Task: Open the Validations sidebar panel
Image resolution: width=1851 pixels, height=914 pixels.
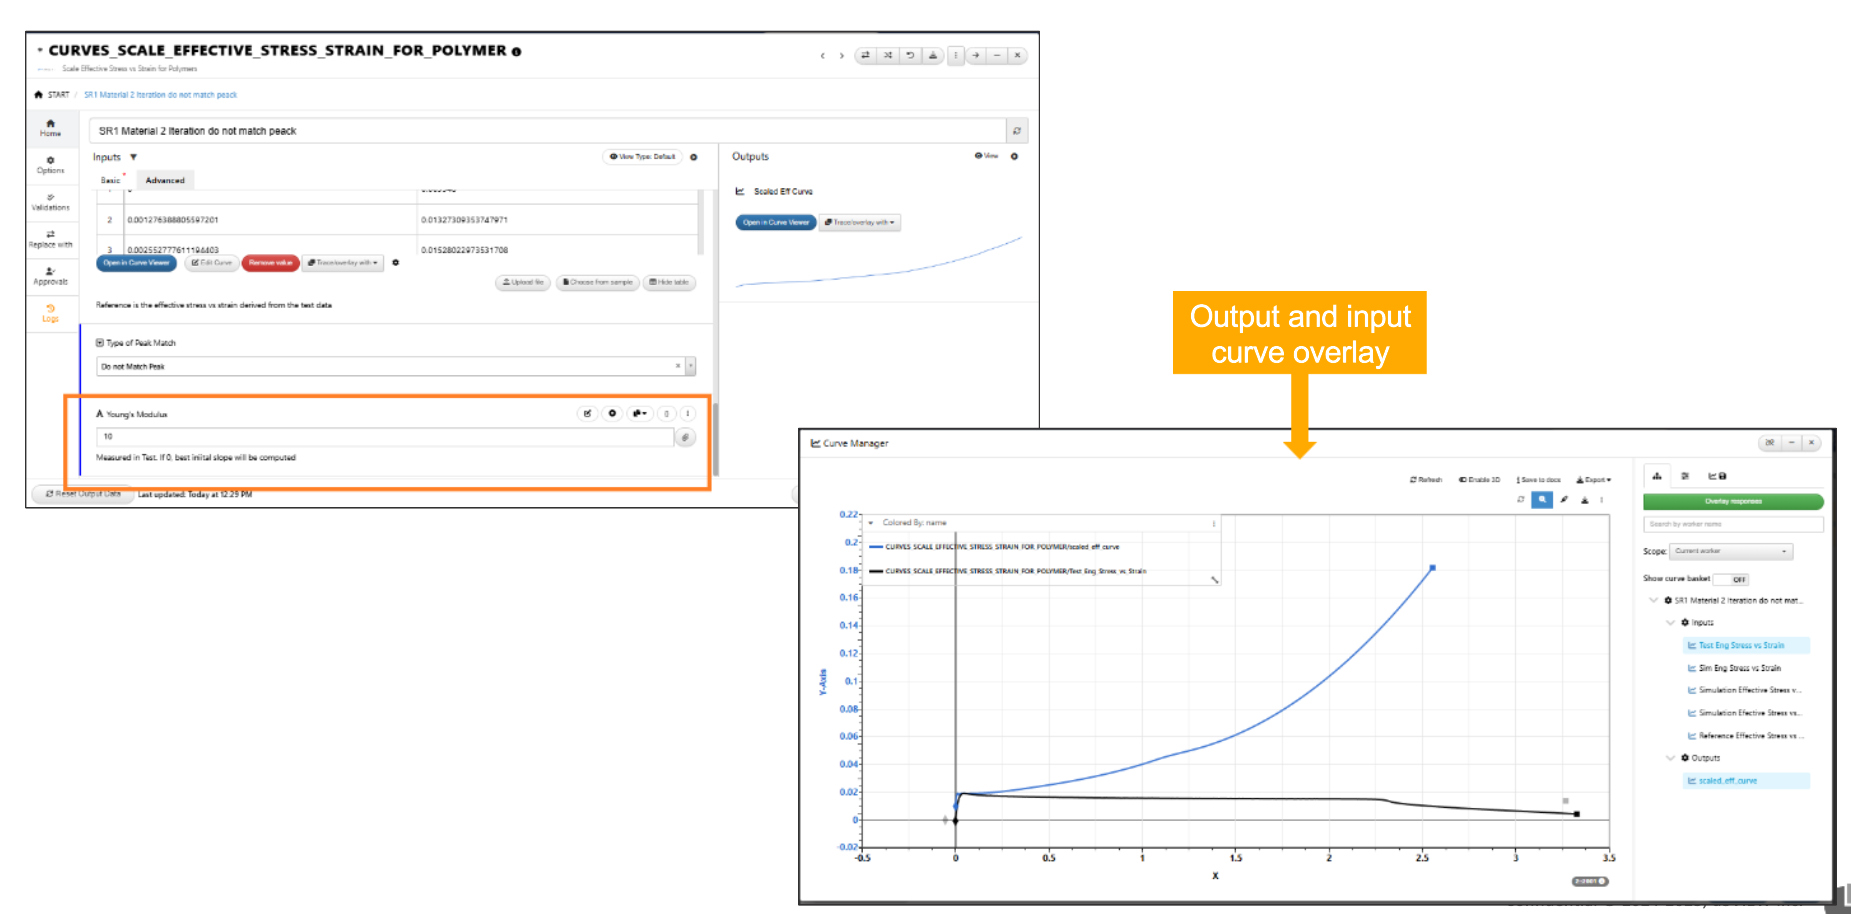Action: (50, 202)
